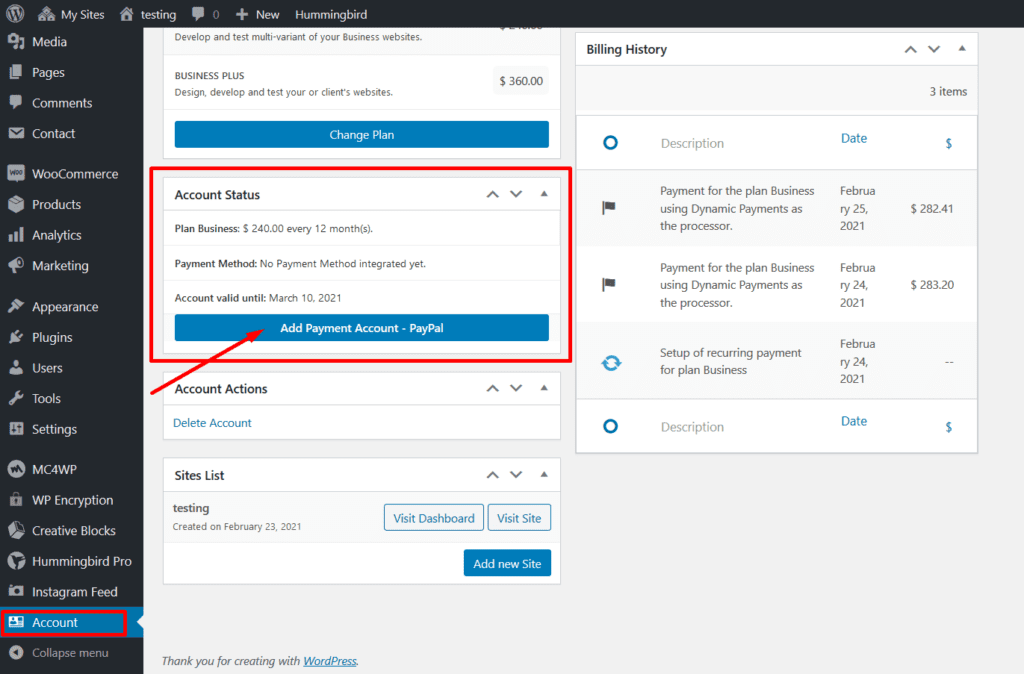This screenshot has width=1024, height=674.
Task: Click the Analytics bar chart icon
Action: 16,235
